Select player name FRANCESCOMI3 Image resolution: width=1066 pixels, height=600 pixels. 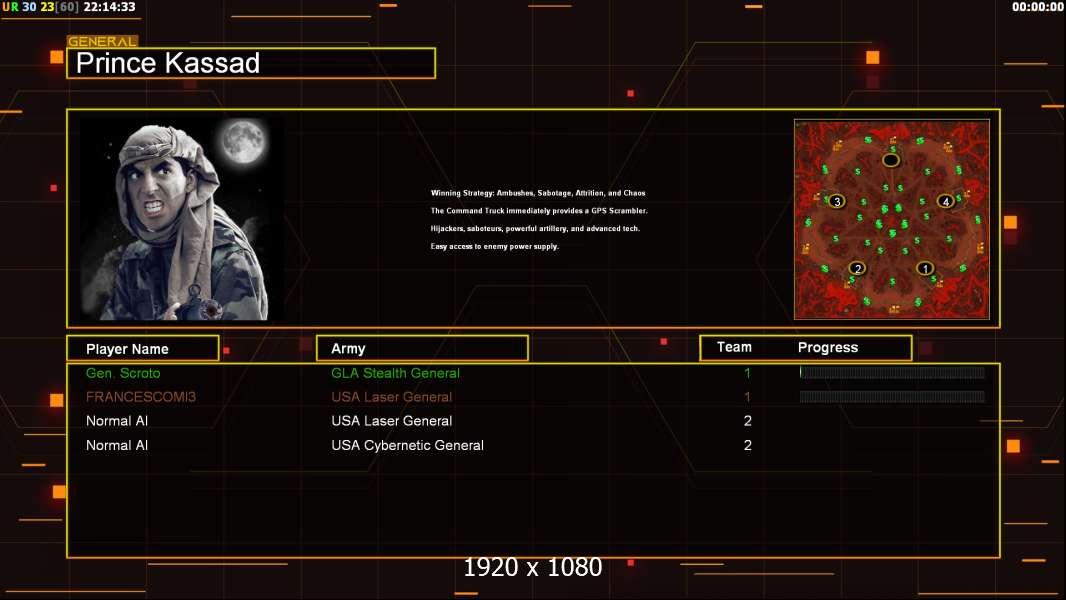coord(141,397)
